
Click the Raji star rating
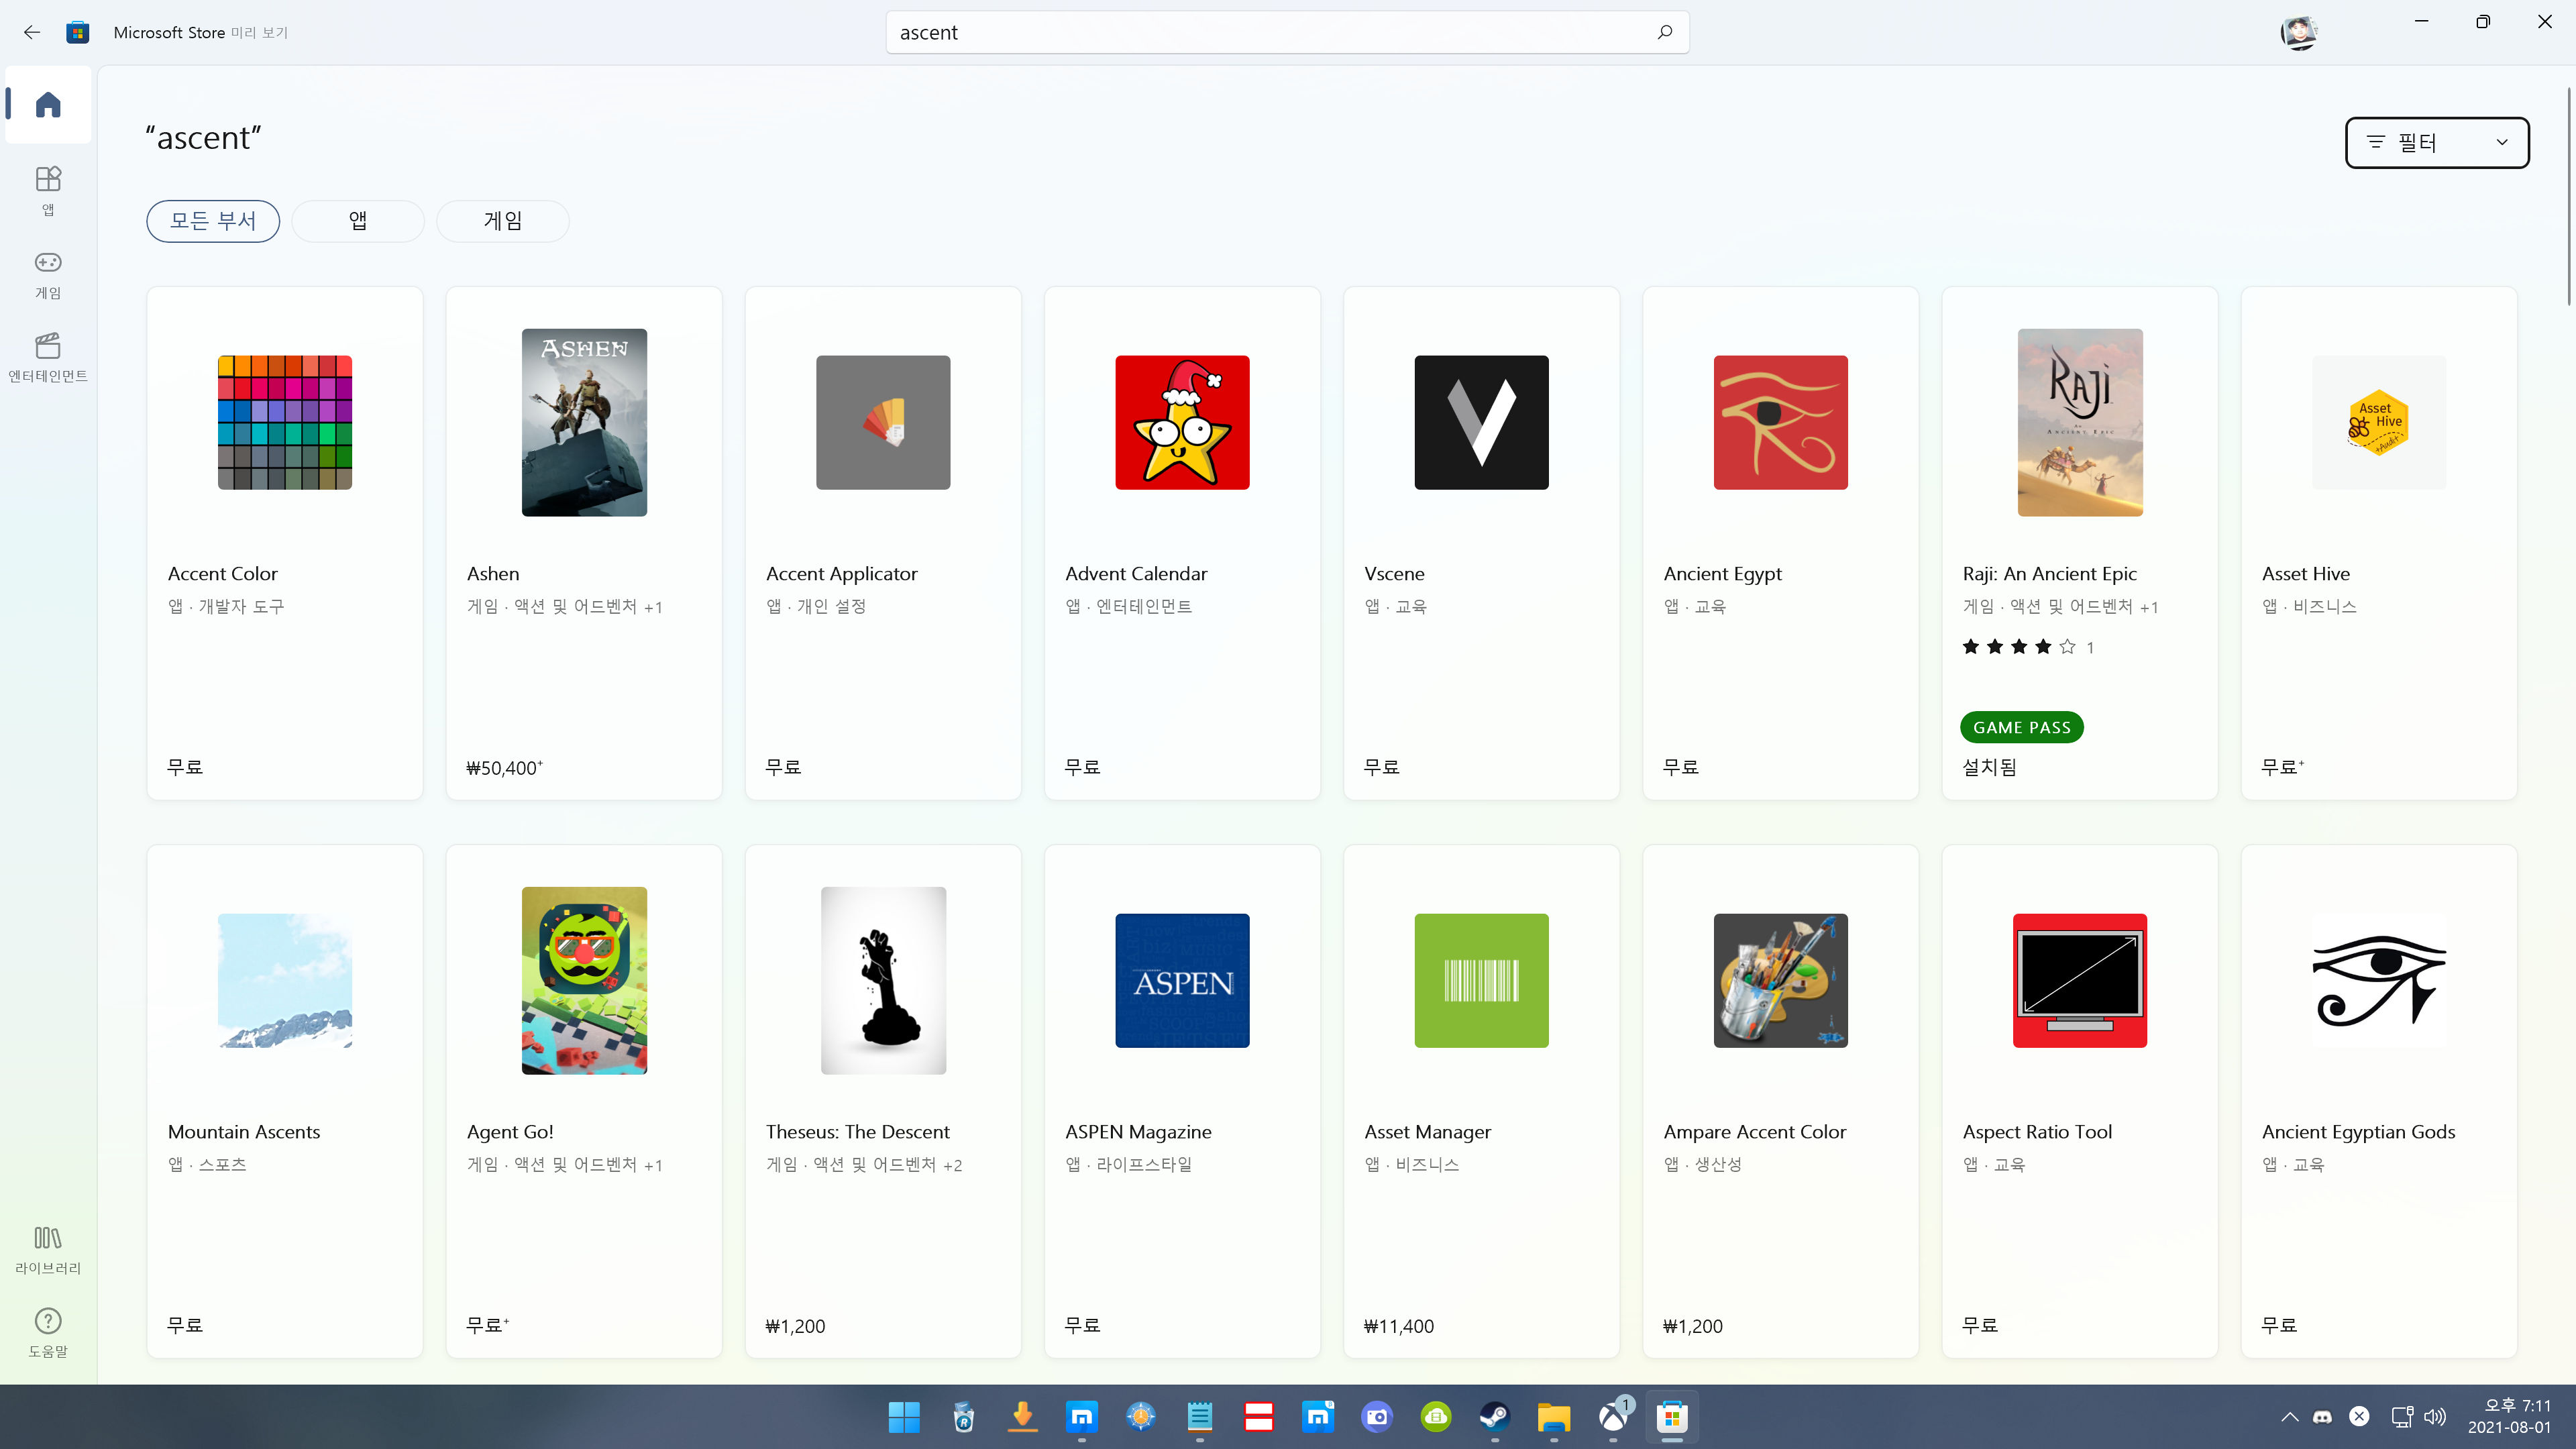pyautogui.click(x=2019, y=647)
